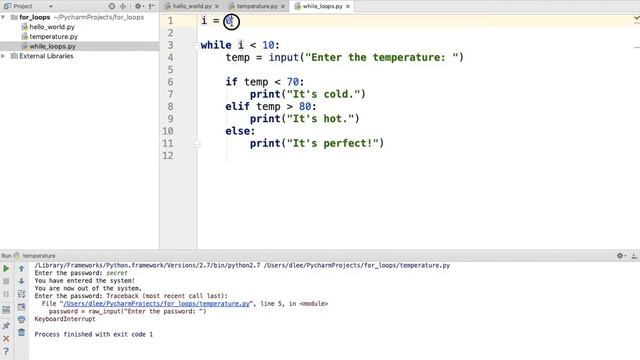The height and width of the screenshot is (360, 640).
Task: Click 'KeyboardInterrupt' console line
Action: tap(65, 319)
